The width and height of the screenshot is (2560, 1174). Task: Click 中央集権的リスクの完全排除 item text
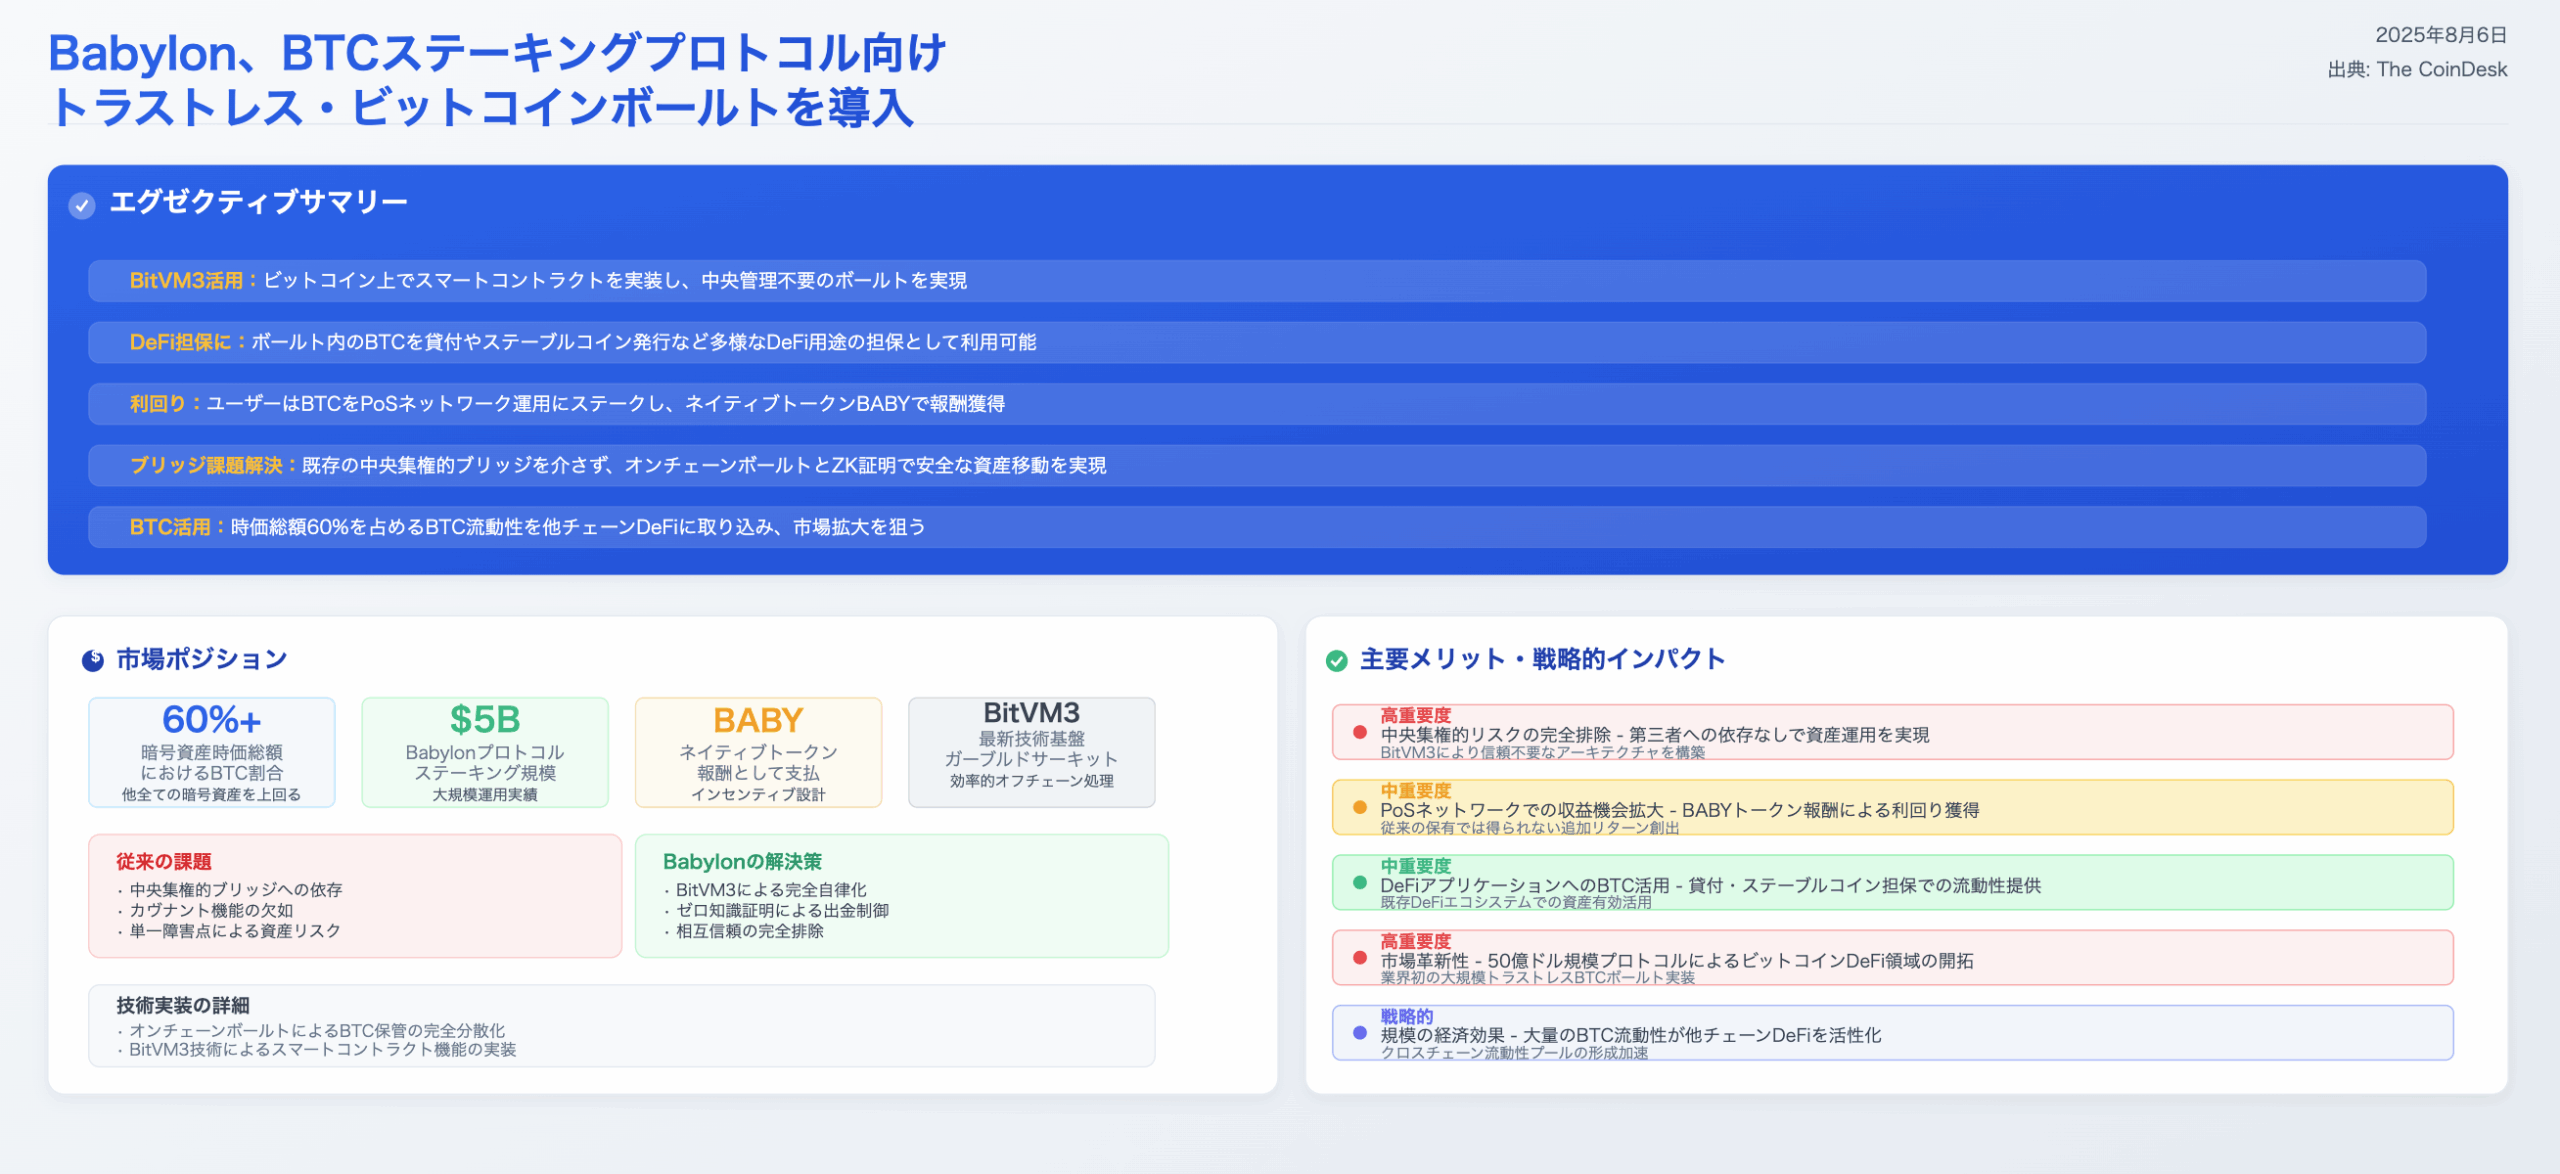coord(1655,735)
